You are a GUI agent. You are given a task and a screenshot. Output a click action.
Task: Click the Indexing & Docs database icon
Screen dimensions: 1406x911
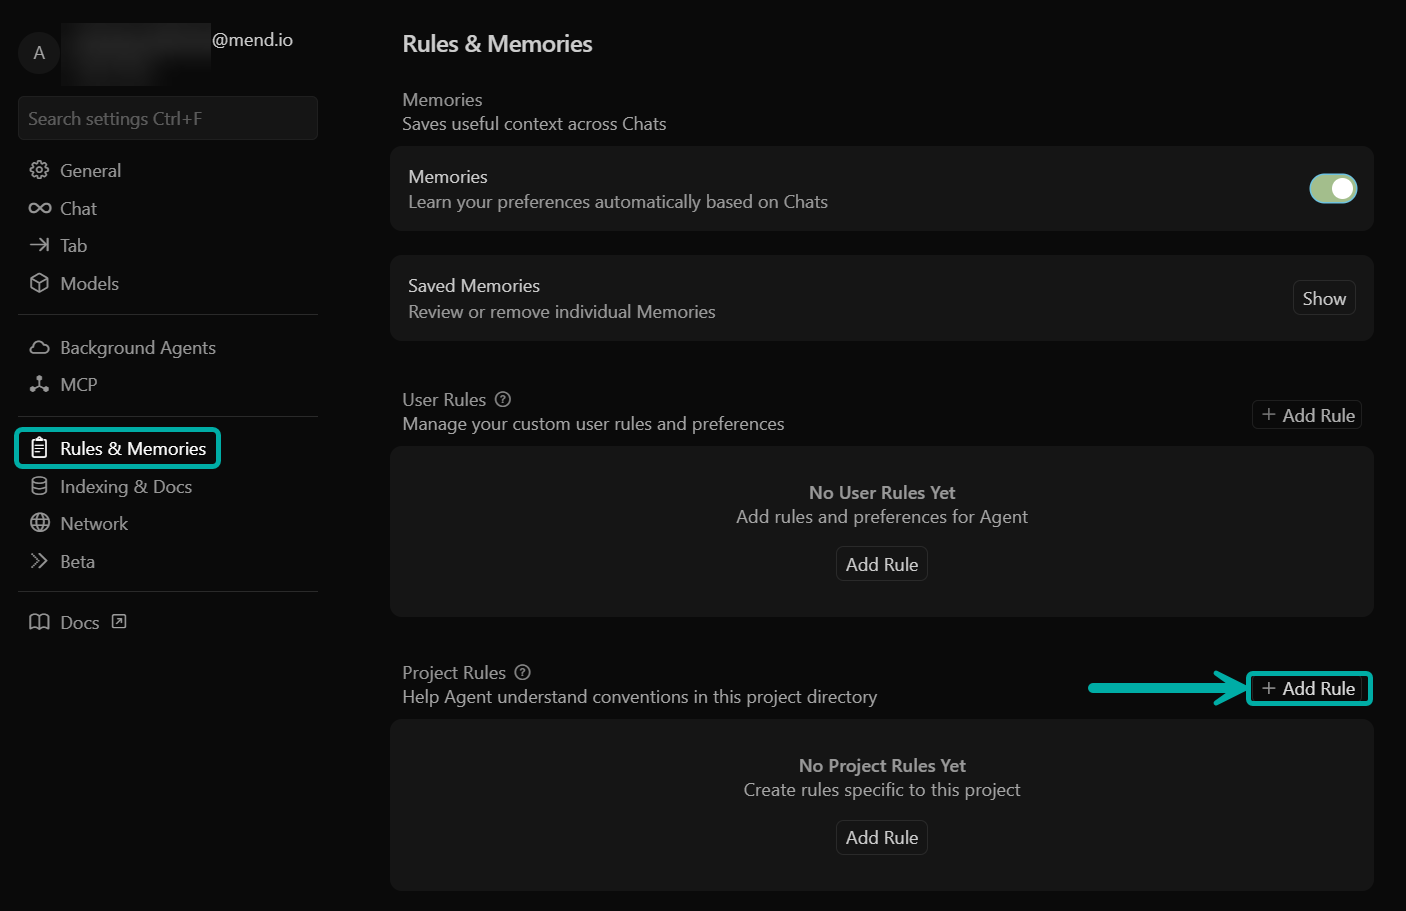click(39, 486)
